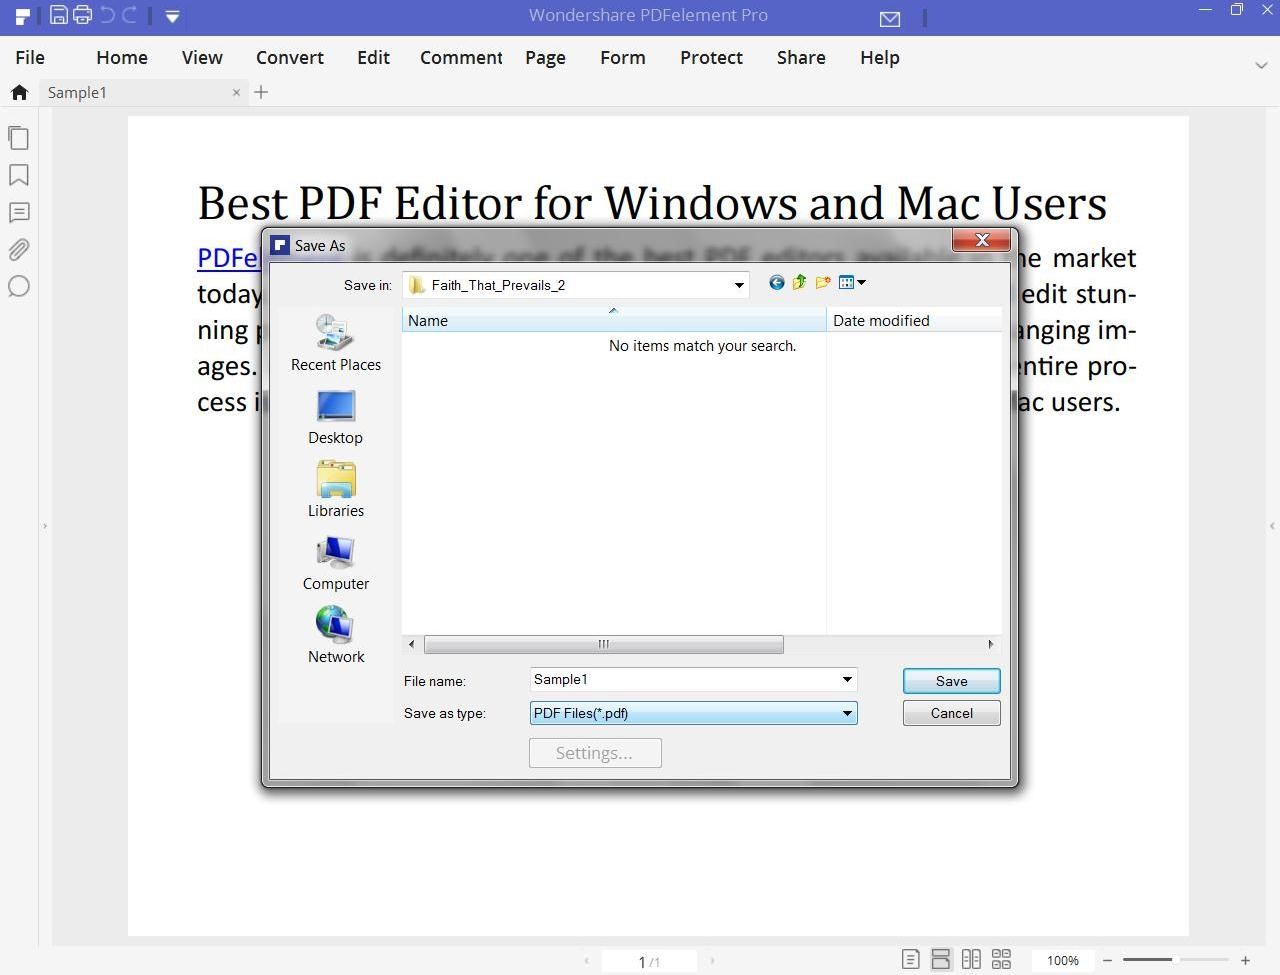Open the Share ribbon tab
1280x975 pixels.
[x=801, y=58]
